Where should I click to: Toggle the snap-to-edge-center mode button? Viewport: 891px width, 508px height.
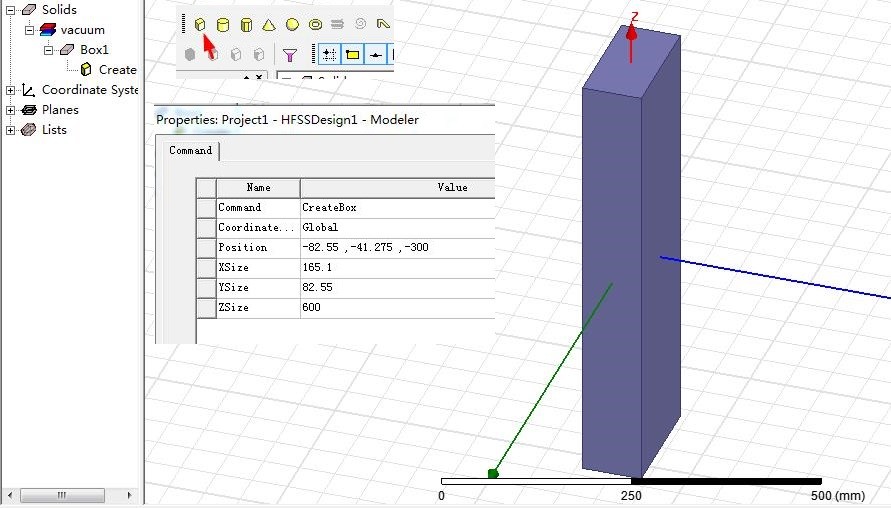coord(376,55)
